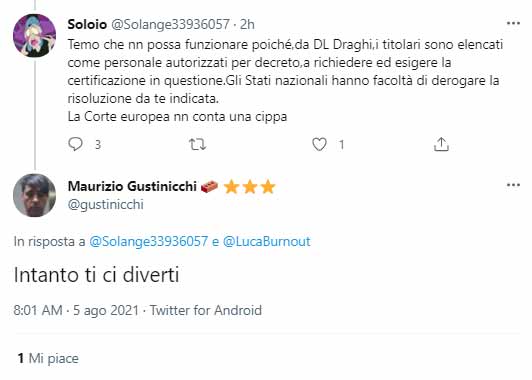Click the reply count 3 on Soloio's tweet
This screenshot has width=532, height=380.
[98, 145]
